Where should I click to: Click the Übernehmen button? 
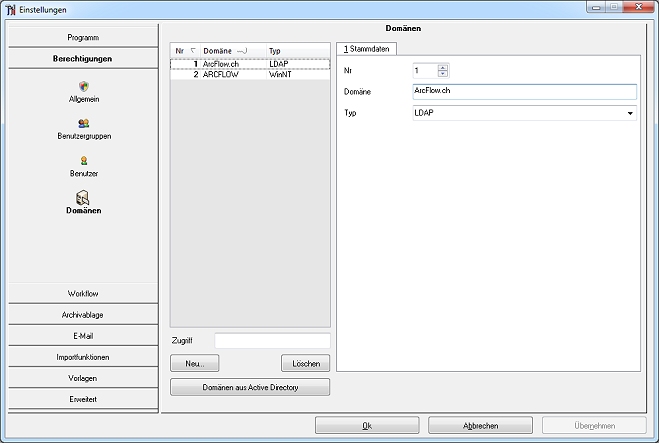[x=594, y=425]
